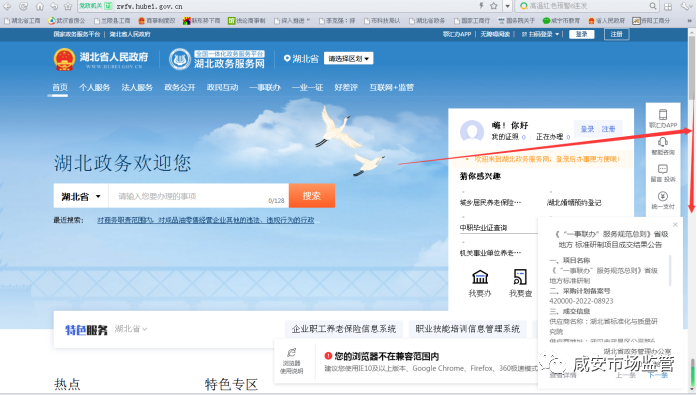697x395 pixels.
Task: Click 注册 in the user card
Action: (608, 129)
